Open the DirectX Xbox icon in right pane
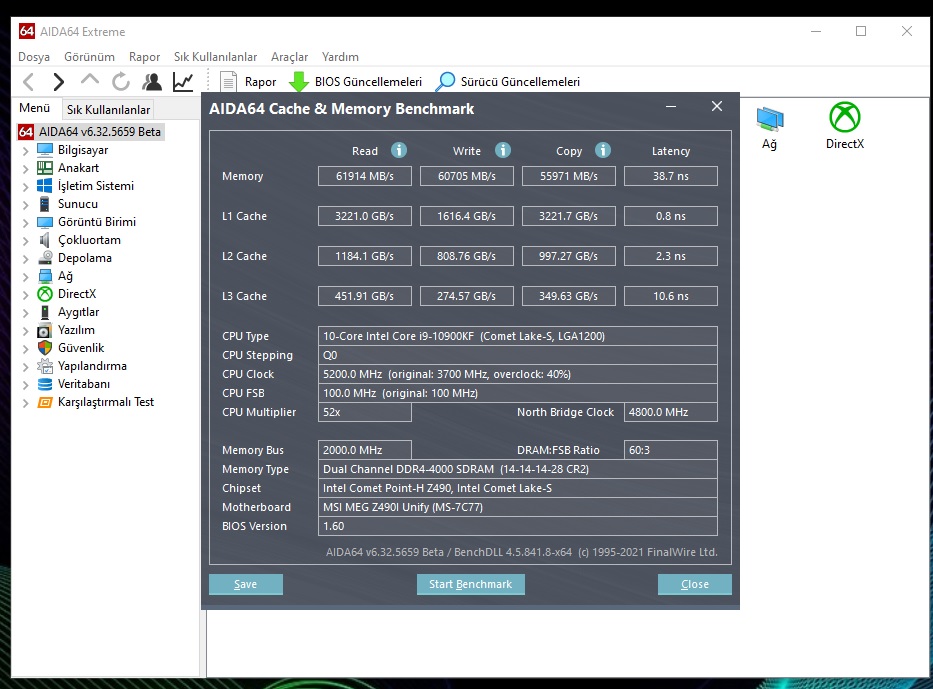This screenshot has height=689, width=933. (x=845, y=117)
